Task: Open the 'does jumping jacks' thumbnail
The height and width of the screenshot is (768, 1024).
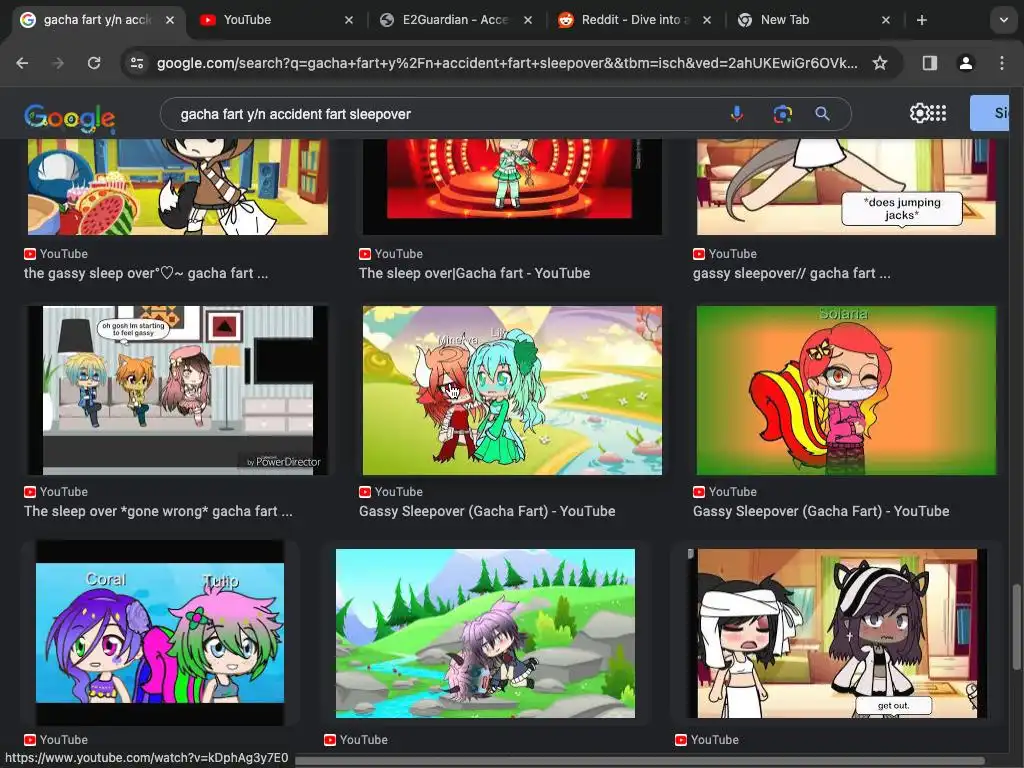Action: pos(846,187)
